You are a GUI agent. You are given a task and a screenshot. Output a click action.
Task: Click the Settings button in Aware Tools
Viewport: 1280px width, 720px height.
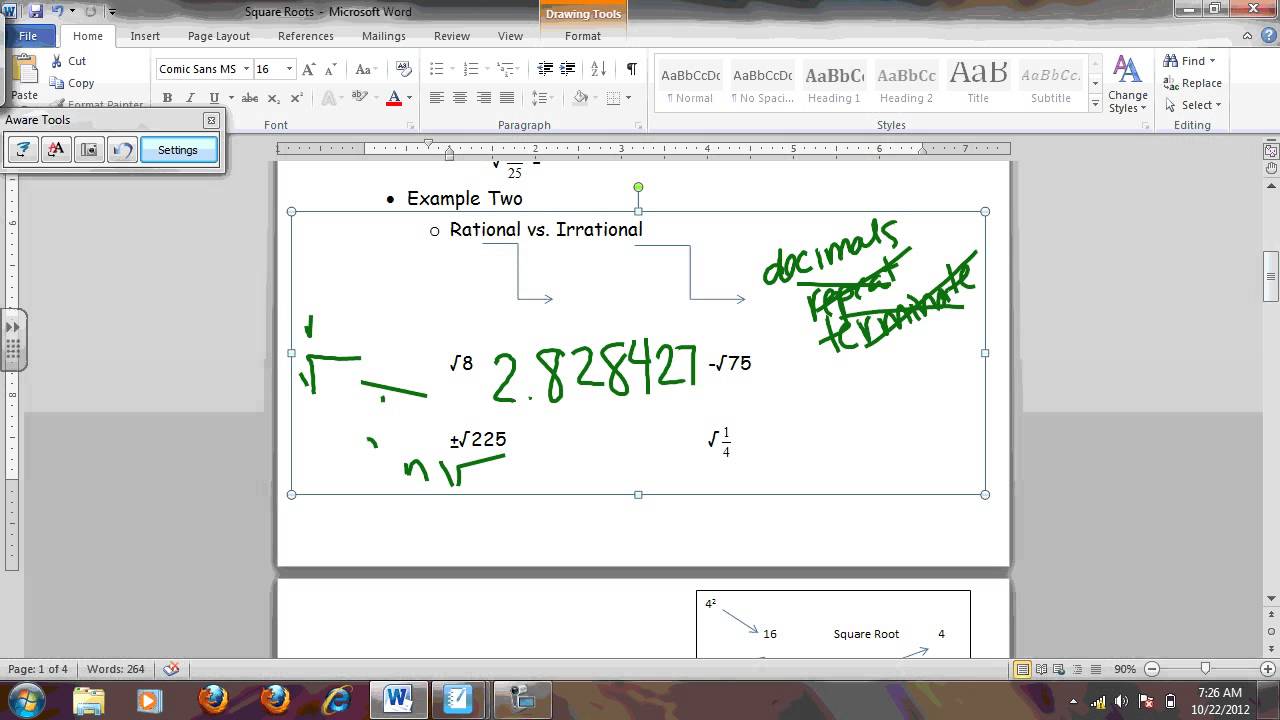point(178,150)
